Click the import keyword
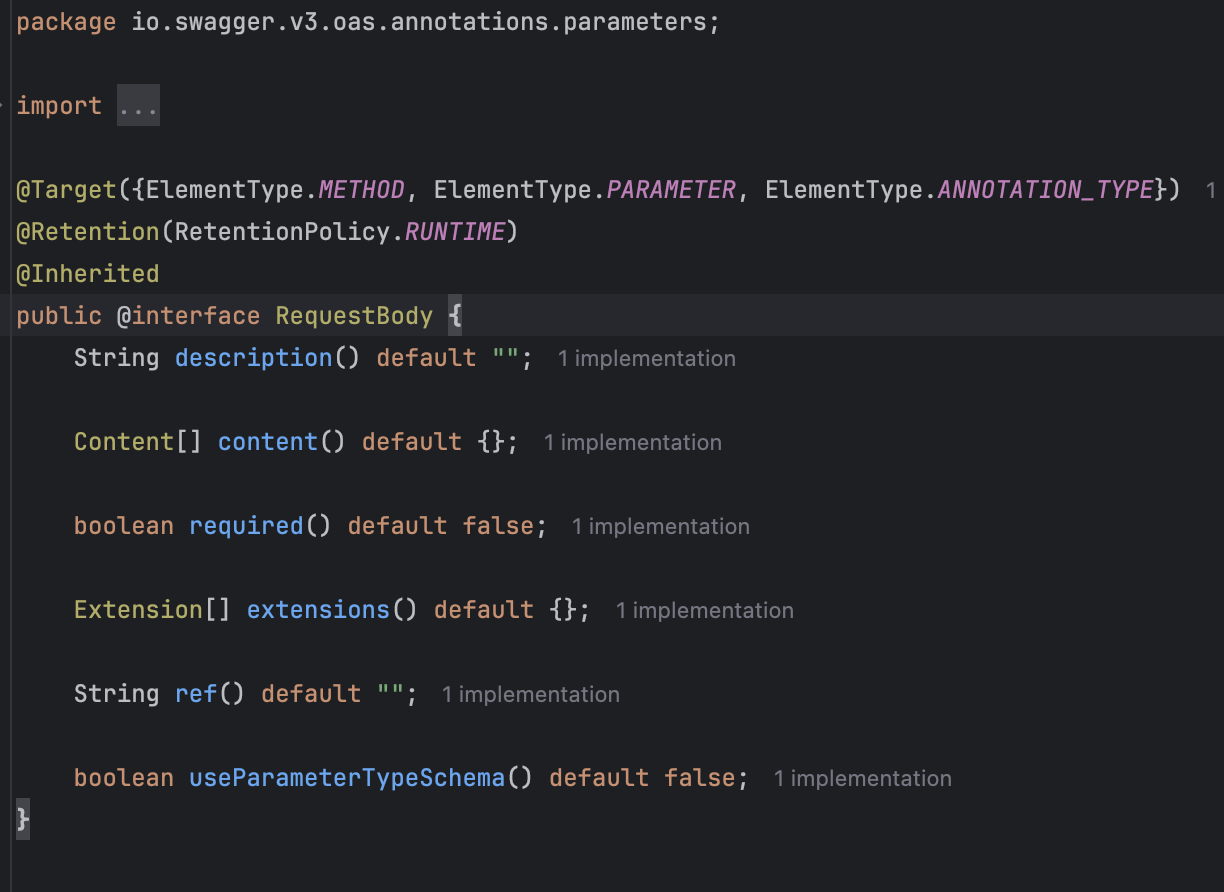Image resolution: width=1224 pixels, height=892 pixels. tap(59, 106)
